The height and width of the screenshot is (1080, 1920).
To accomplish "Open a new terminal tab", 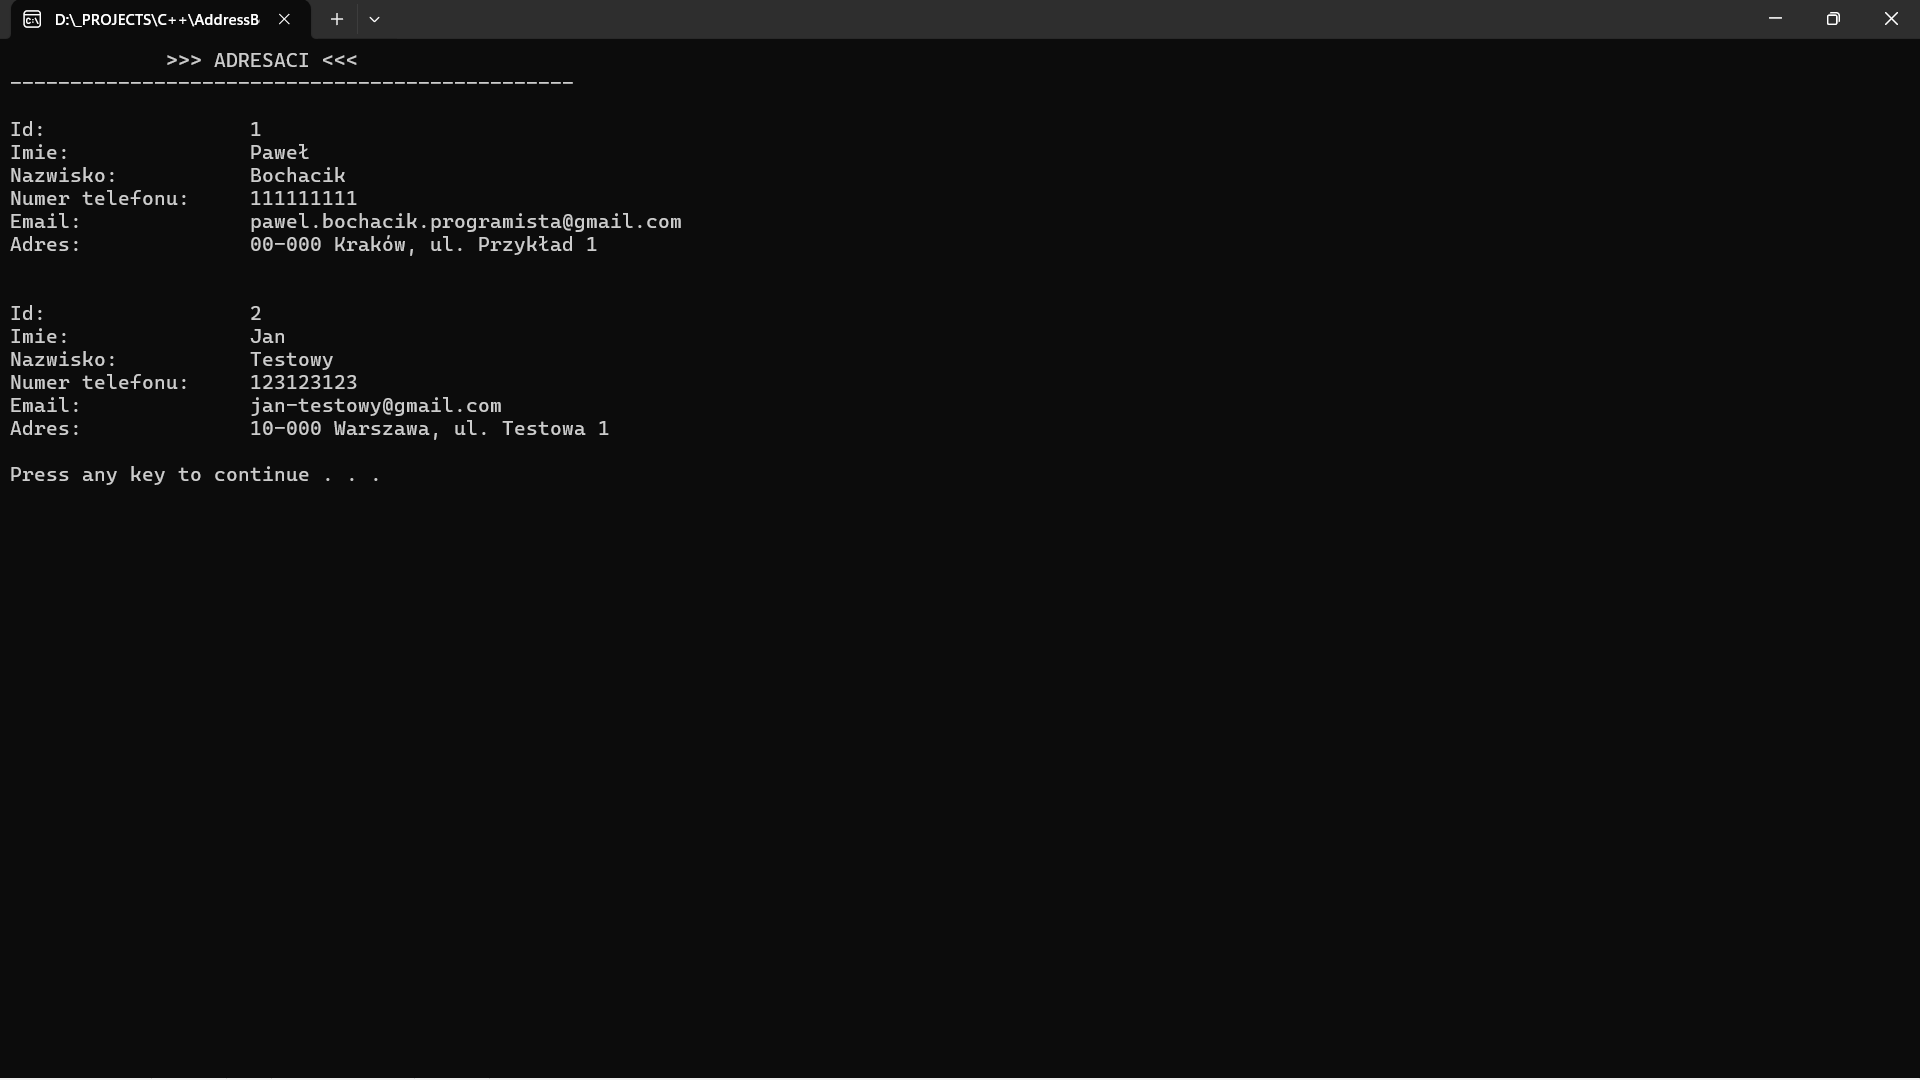I will coord(337,20).
